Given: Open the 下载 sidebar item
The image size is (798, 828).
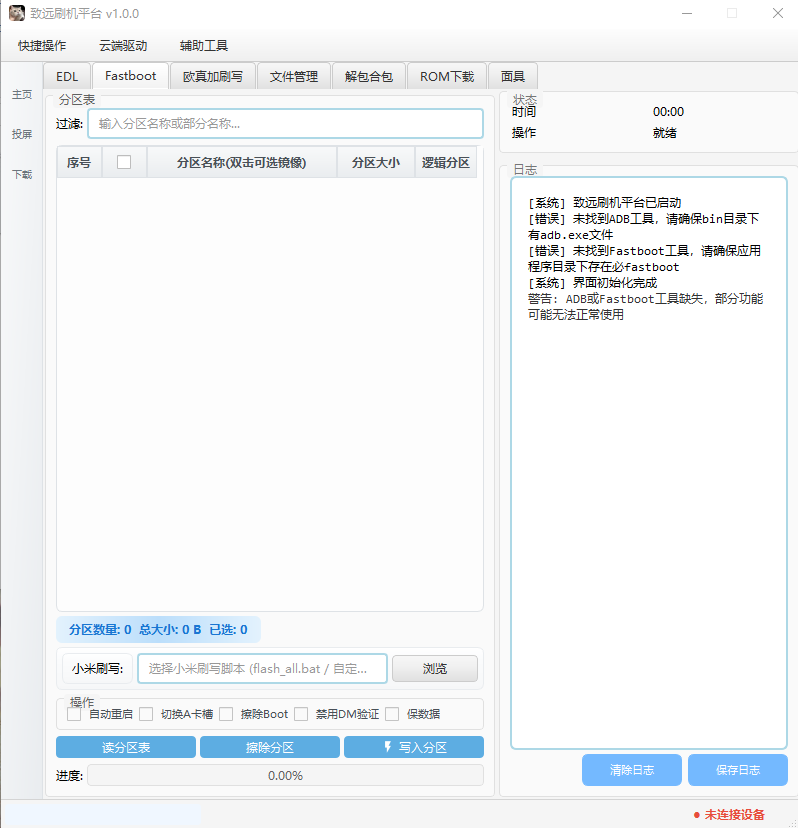Looking at the screenshot, I should [22, 174].
